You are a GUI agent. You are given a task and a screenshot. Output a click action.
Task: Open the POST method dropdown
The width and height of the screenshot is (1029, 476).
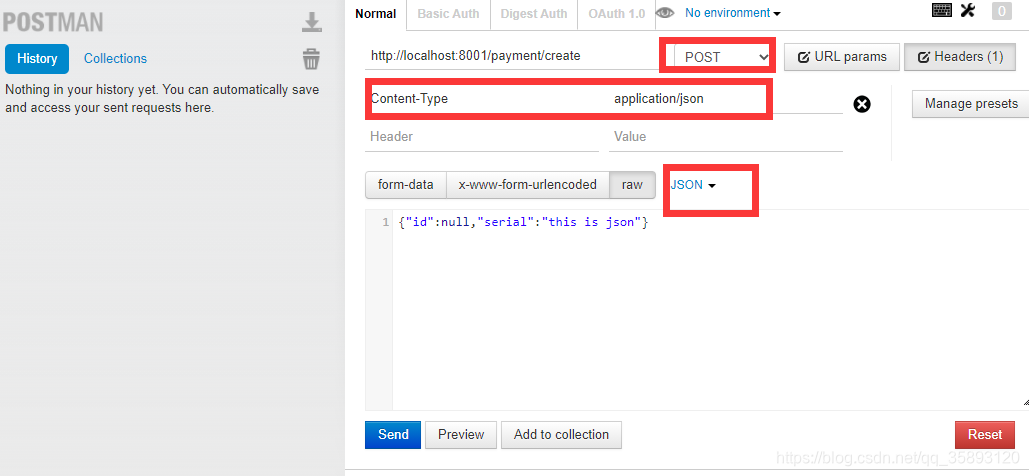point(723,56)
